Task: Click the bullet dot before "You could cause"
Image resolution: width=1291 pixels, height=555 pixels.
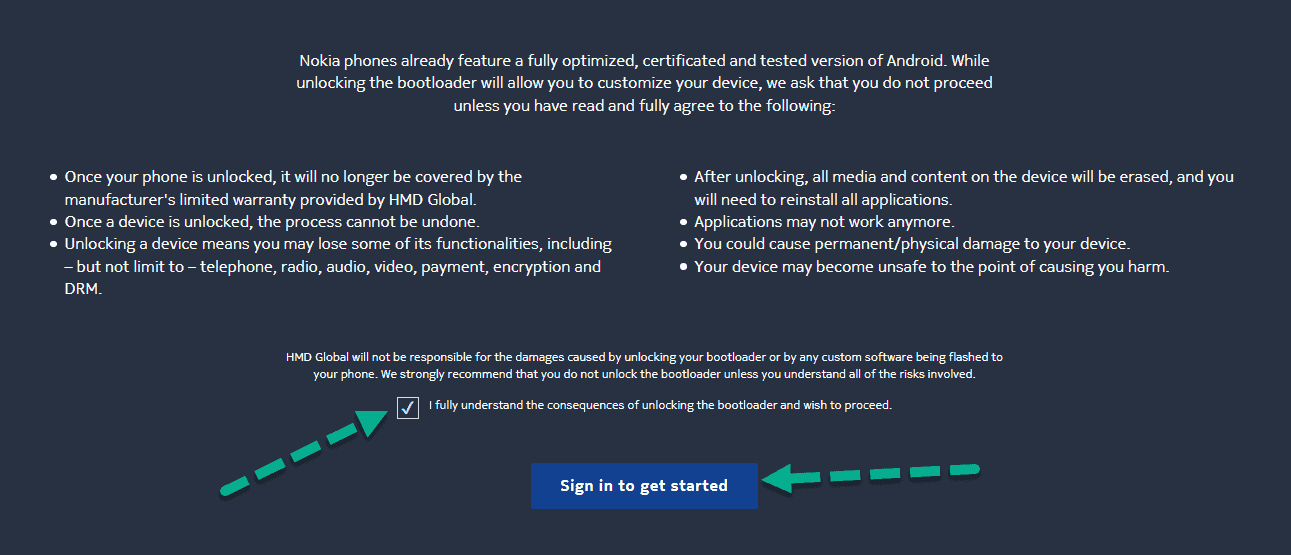Action: [683, 245]
